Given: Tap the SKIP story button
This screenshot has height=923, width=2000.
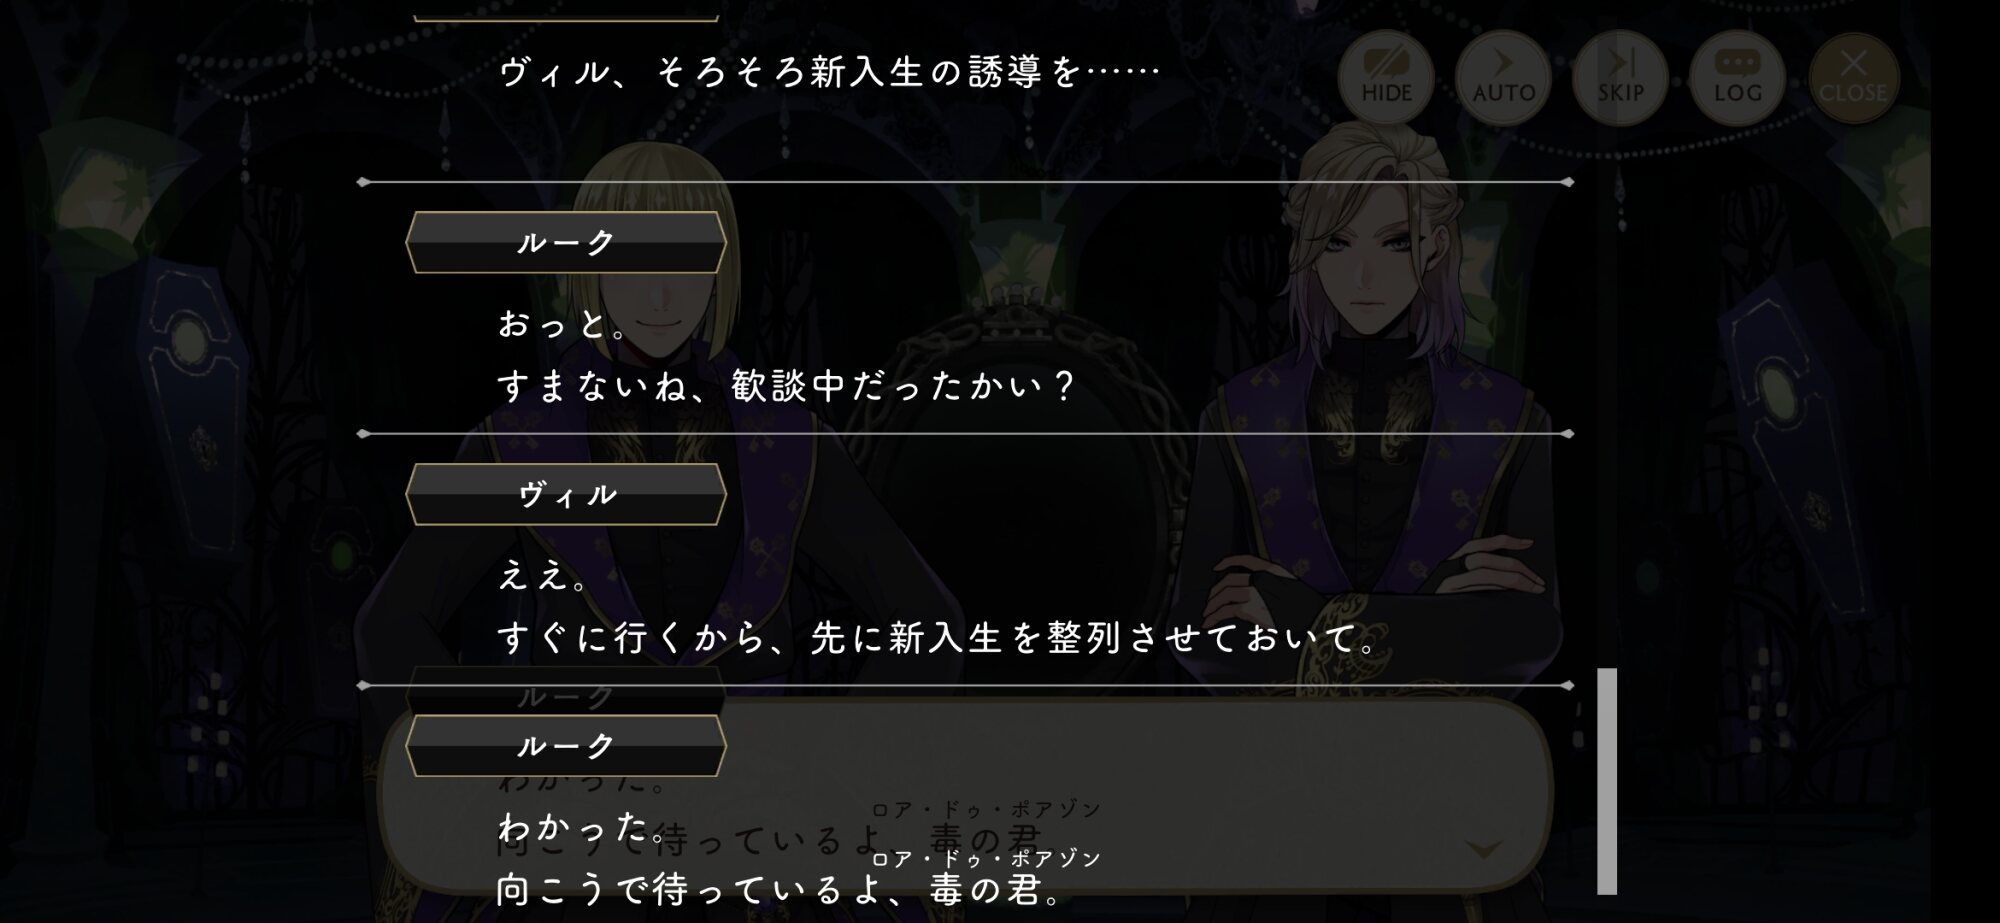Looking at the screenshot, I should [1620, 77].
